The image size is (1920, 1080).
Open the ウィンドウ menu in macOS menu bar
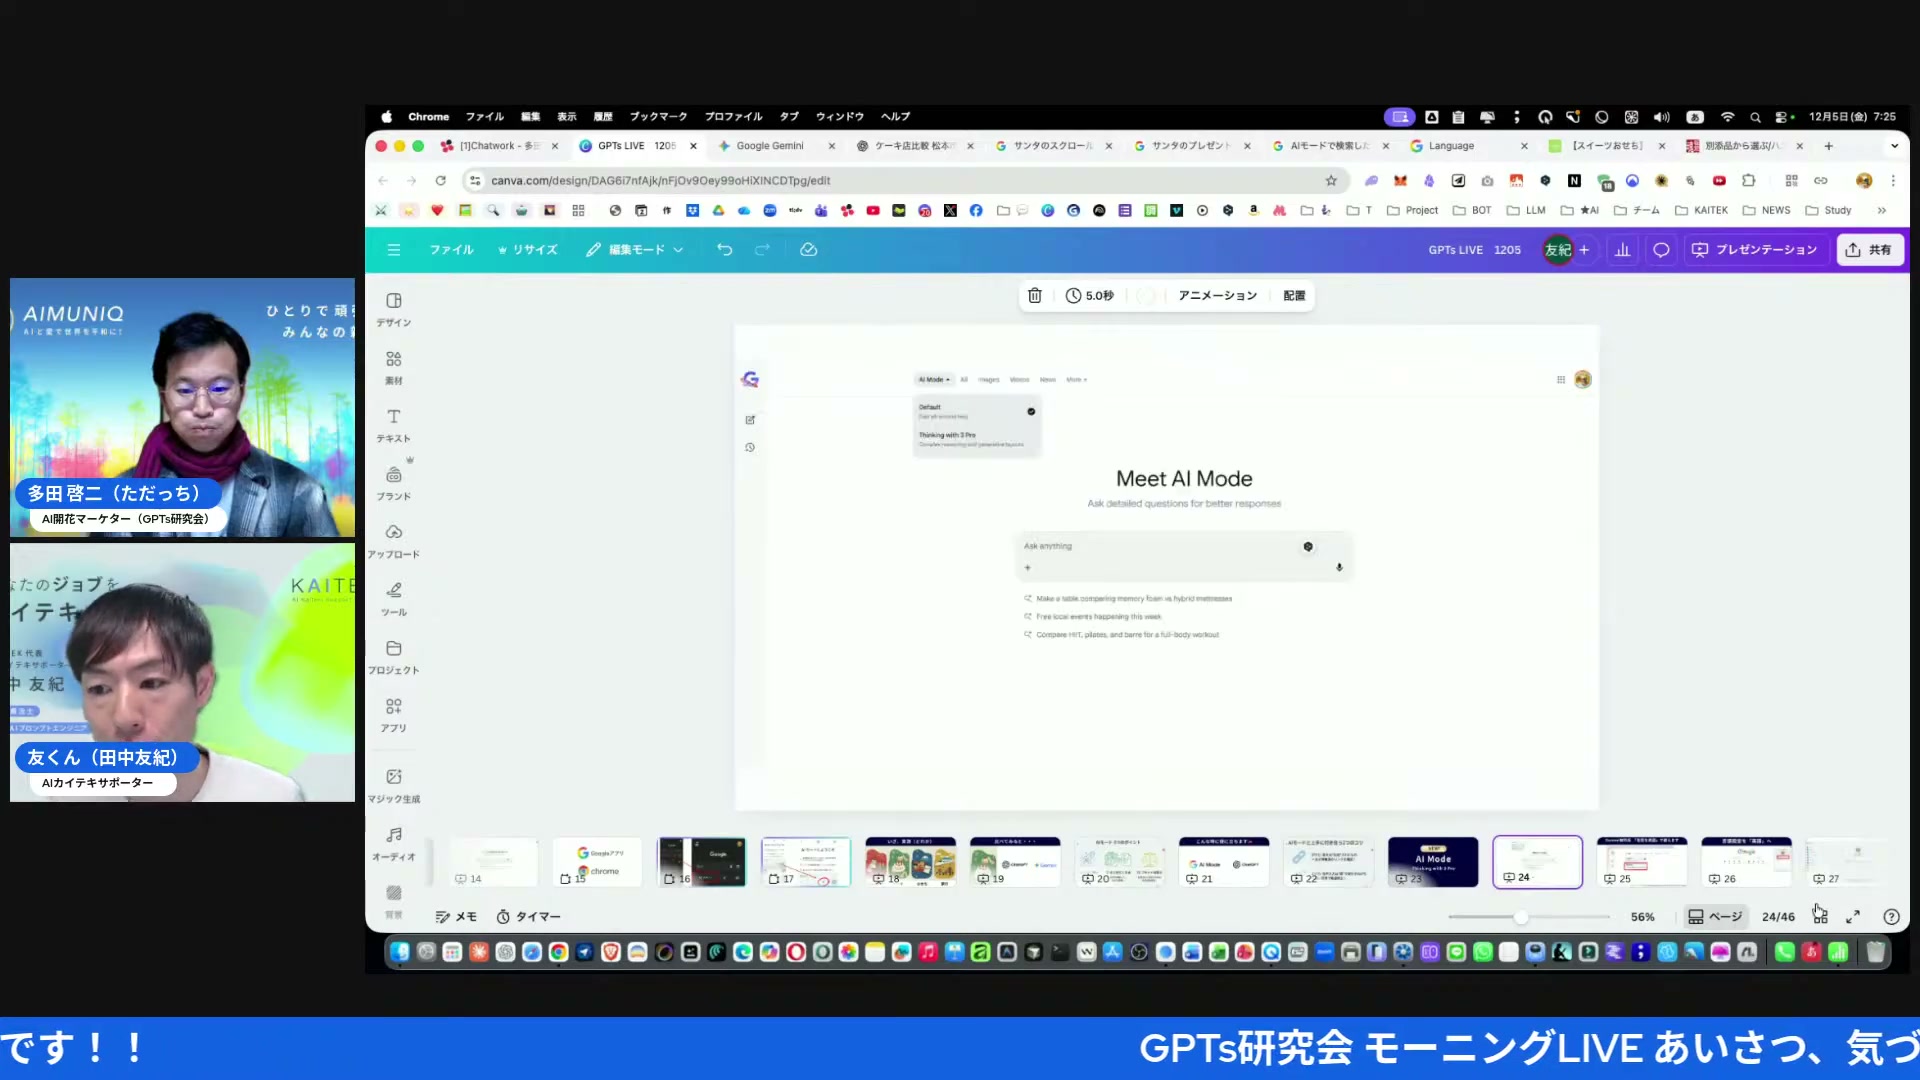pos(840,117)
